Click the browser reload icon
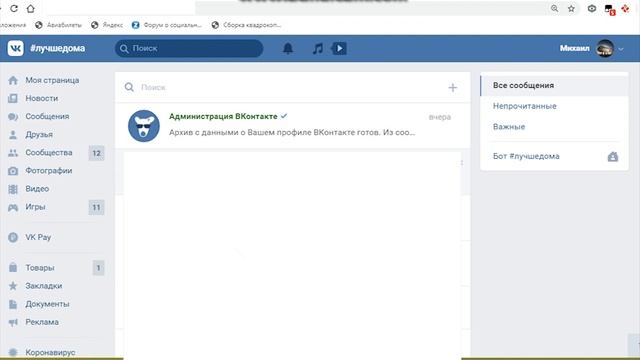 (x=14, y=8)
